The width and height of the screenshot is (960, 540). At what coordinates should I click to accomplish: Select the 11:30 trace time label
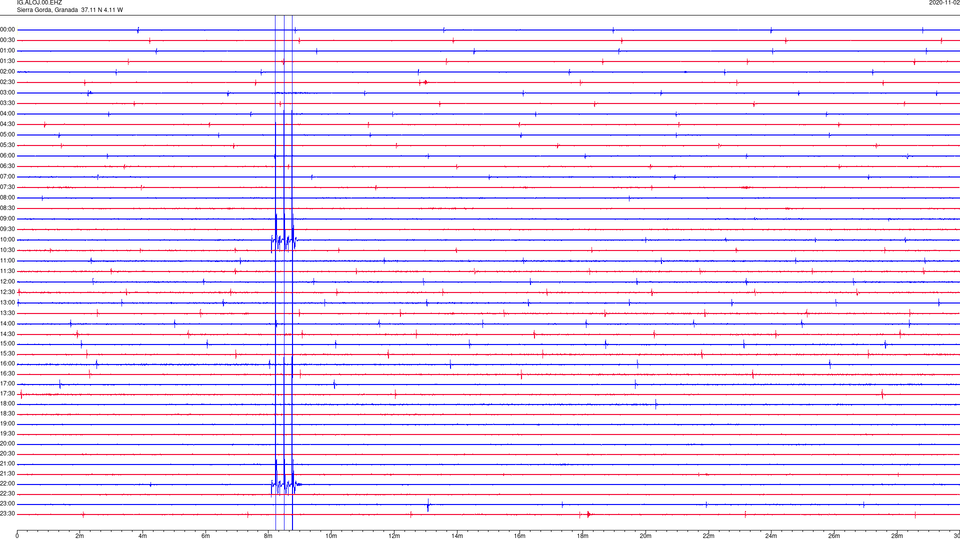[x=8, y=271]
